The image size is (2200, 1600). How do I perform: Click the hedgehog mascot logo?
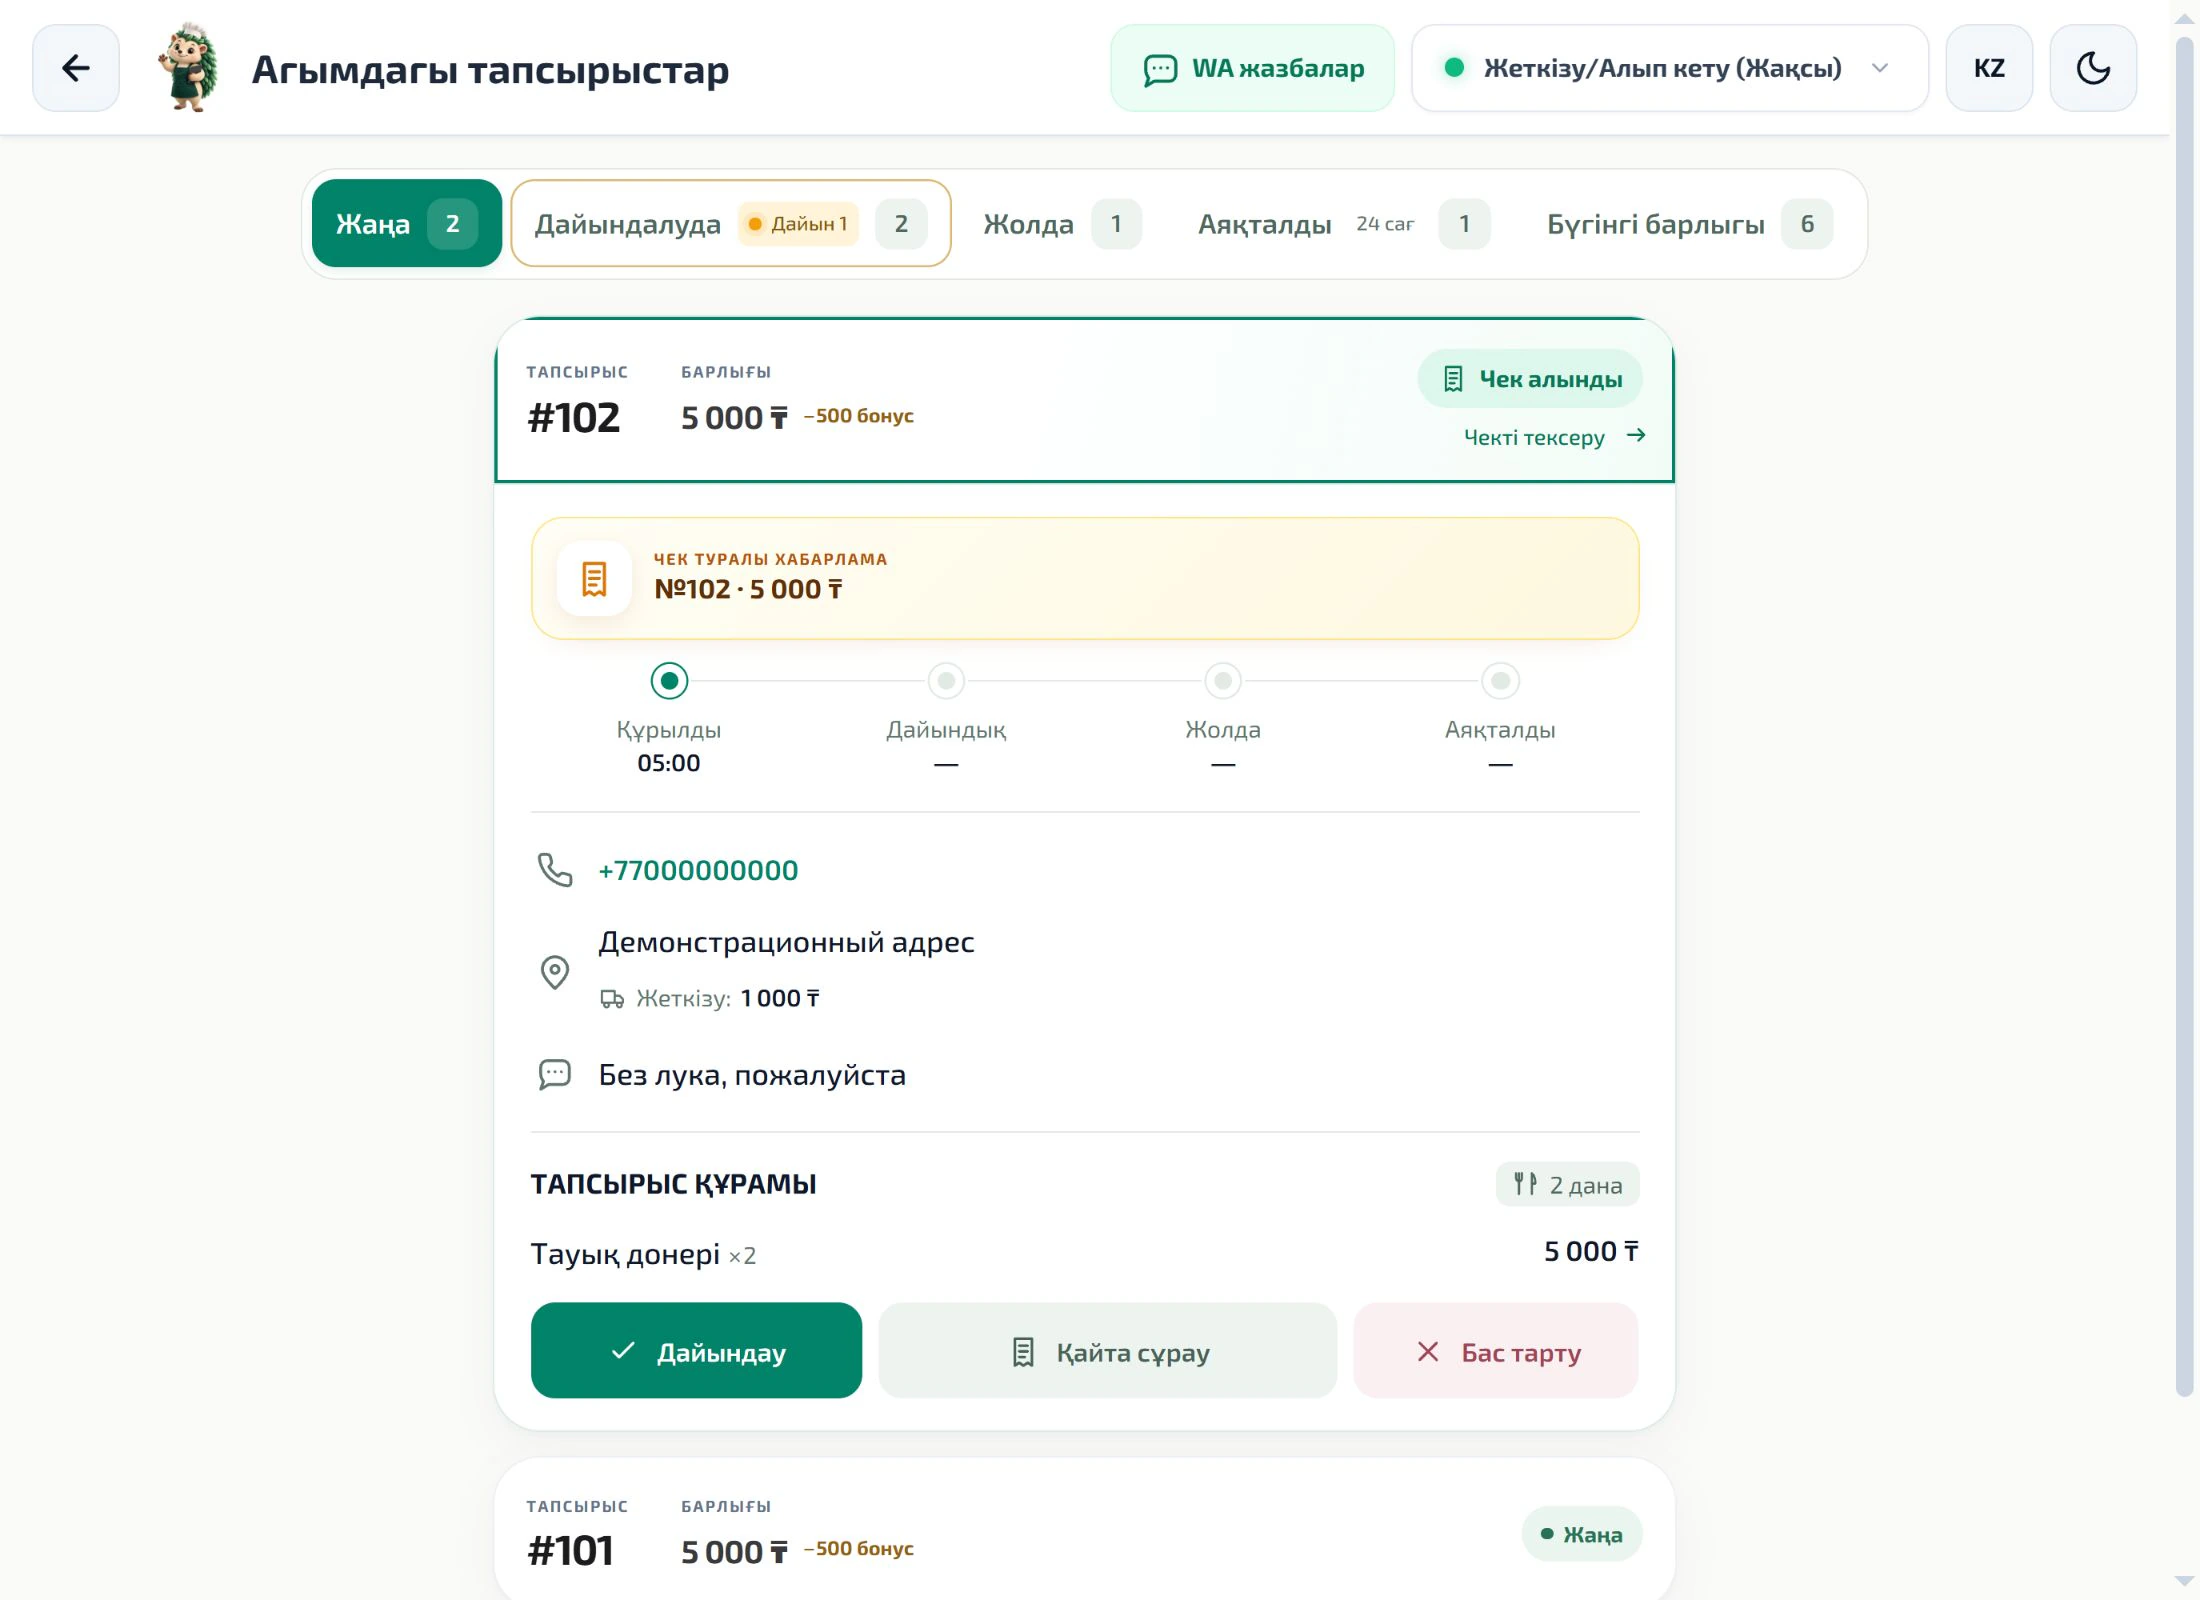189,68
